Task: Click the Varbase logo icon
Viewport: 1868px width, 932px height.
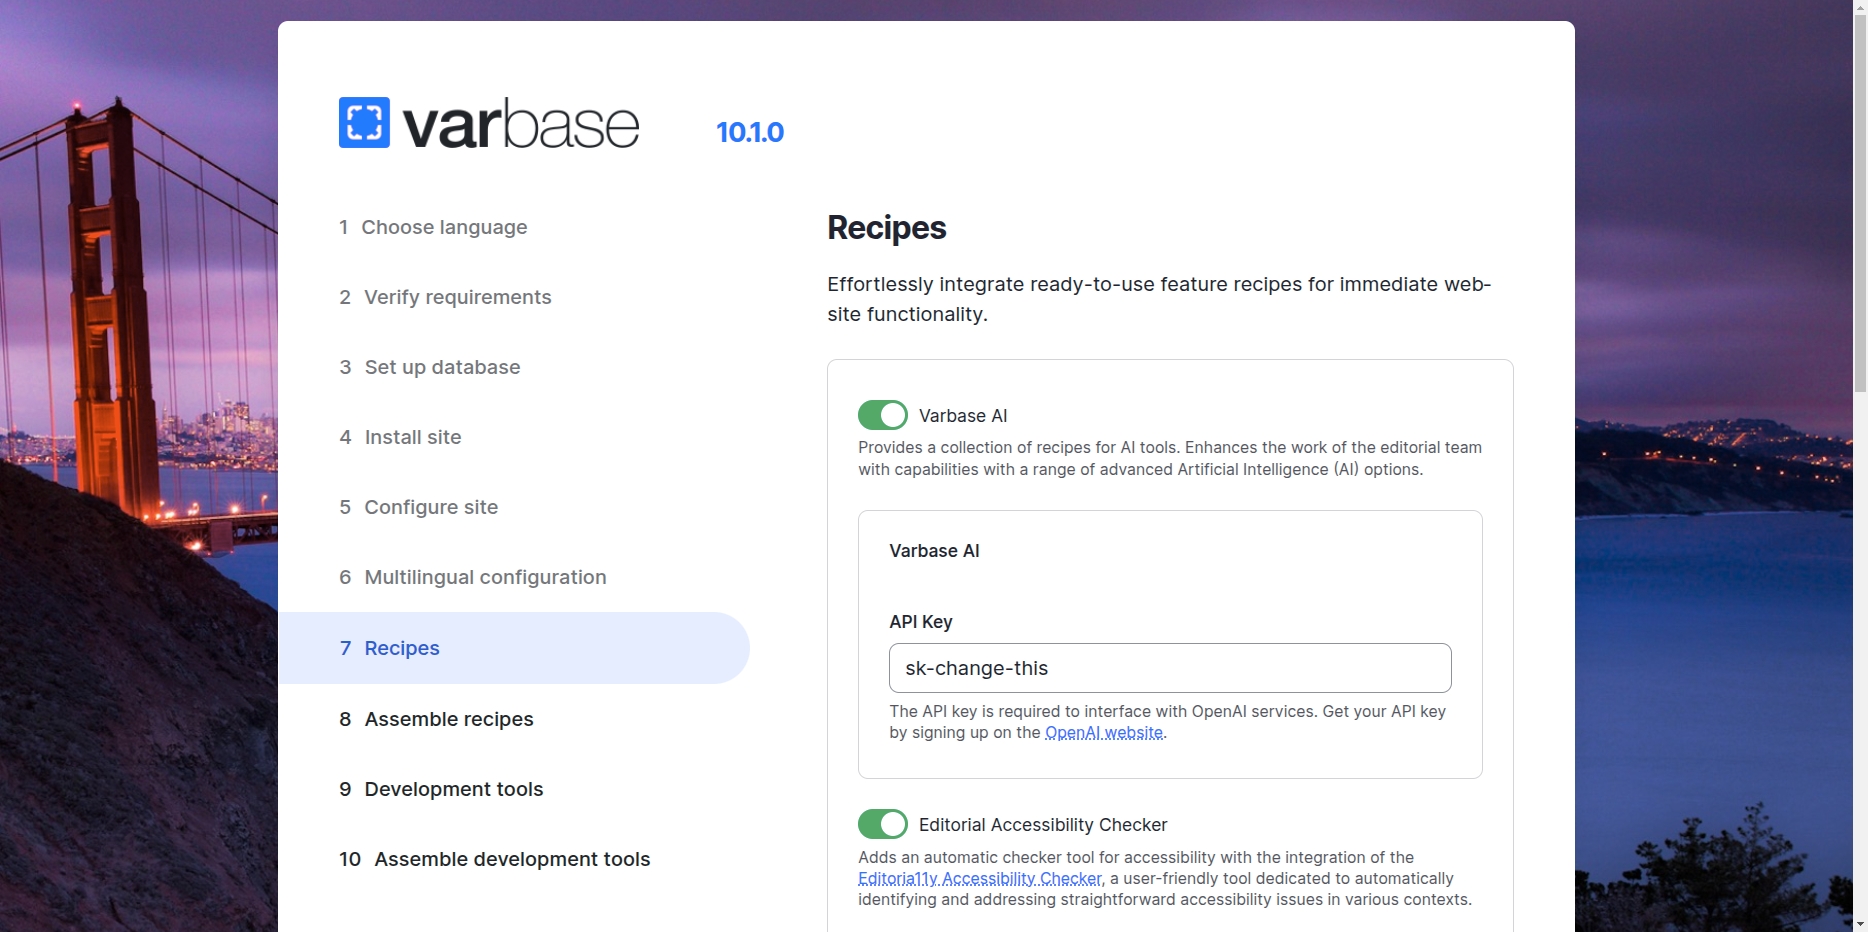Action: point(364,123)
